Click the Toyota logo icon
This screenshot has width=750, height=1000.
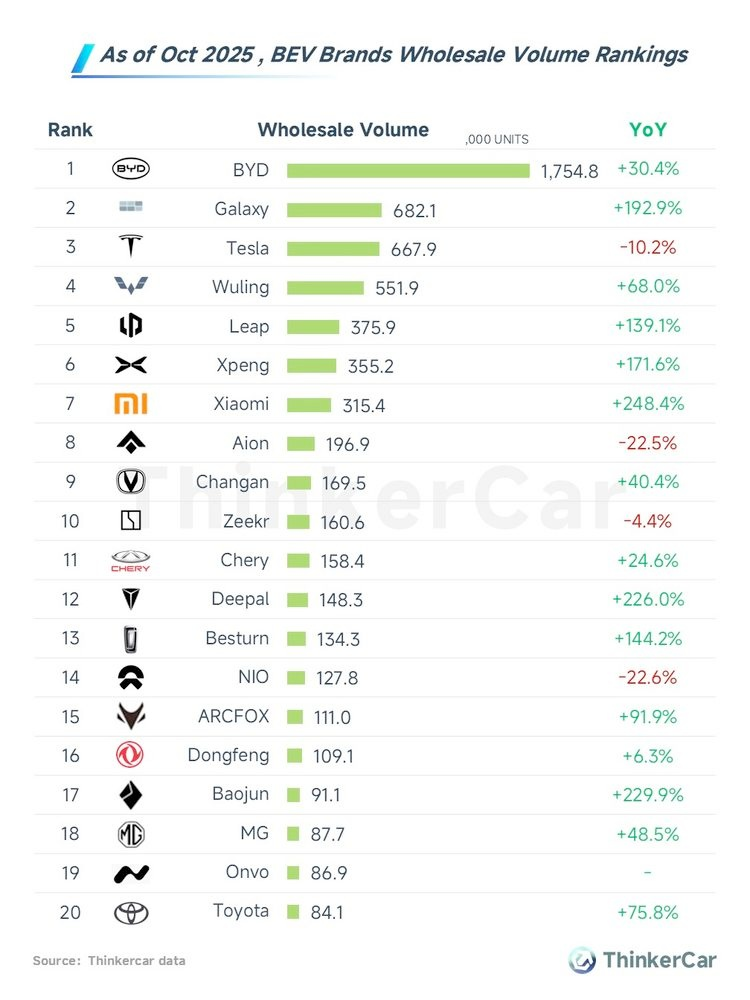point(131,912)
